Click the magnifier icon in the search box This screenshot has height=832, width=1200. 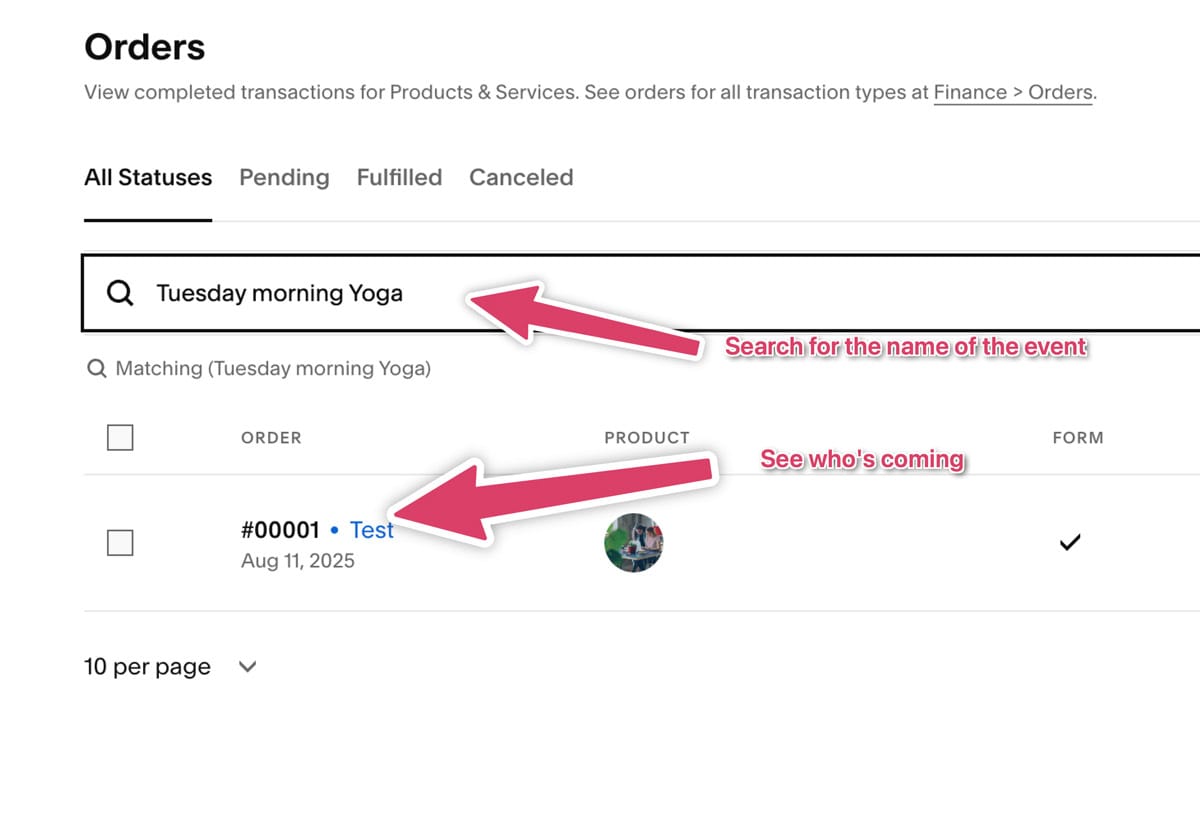pyautogui.click(x=120, y=294)
